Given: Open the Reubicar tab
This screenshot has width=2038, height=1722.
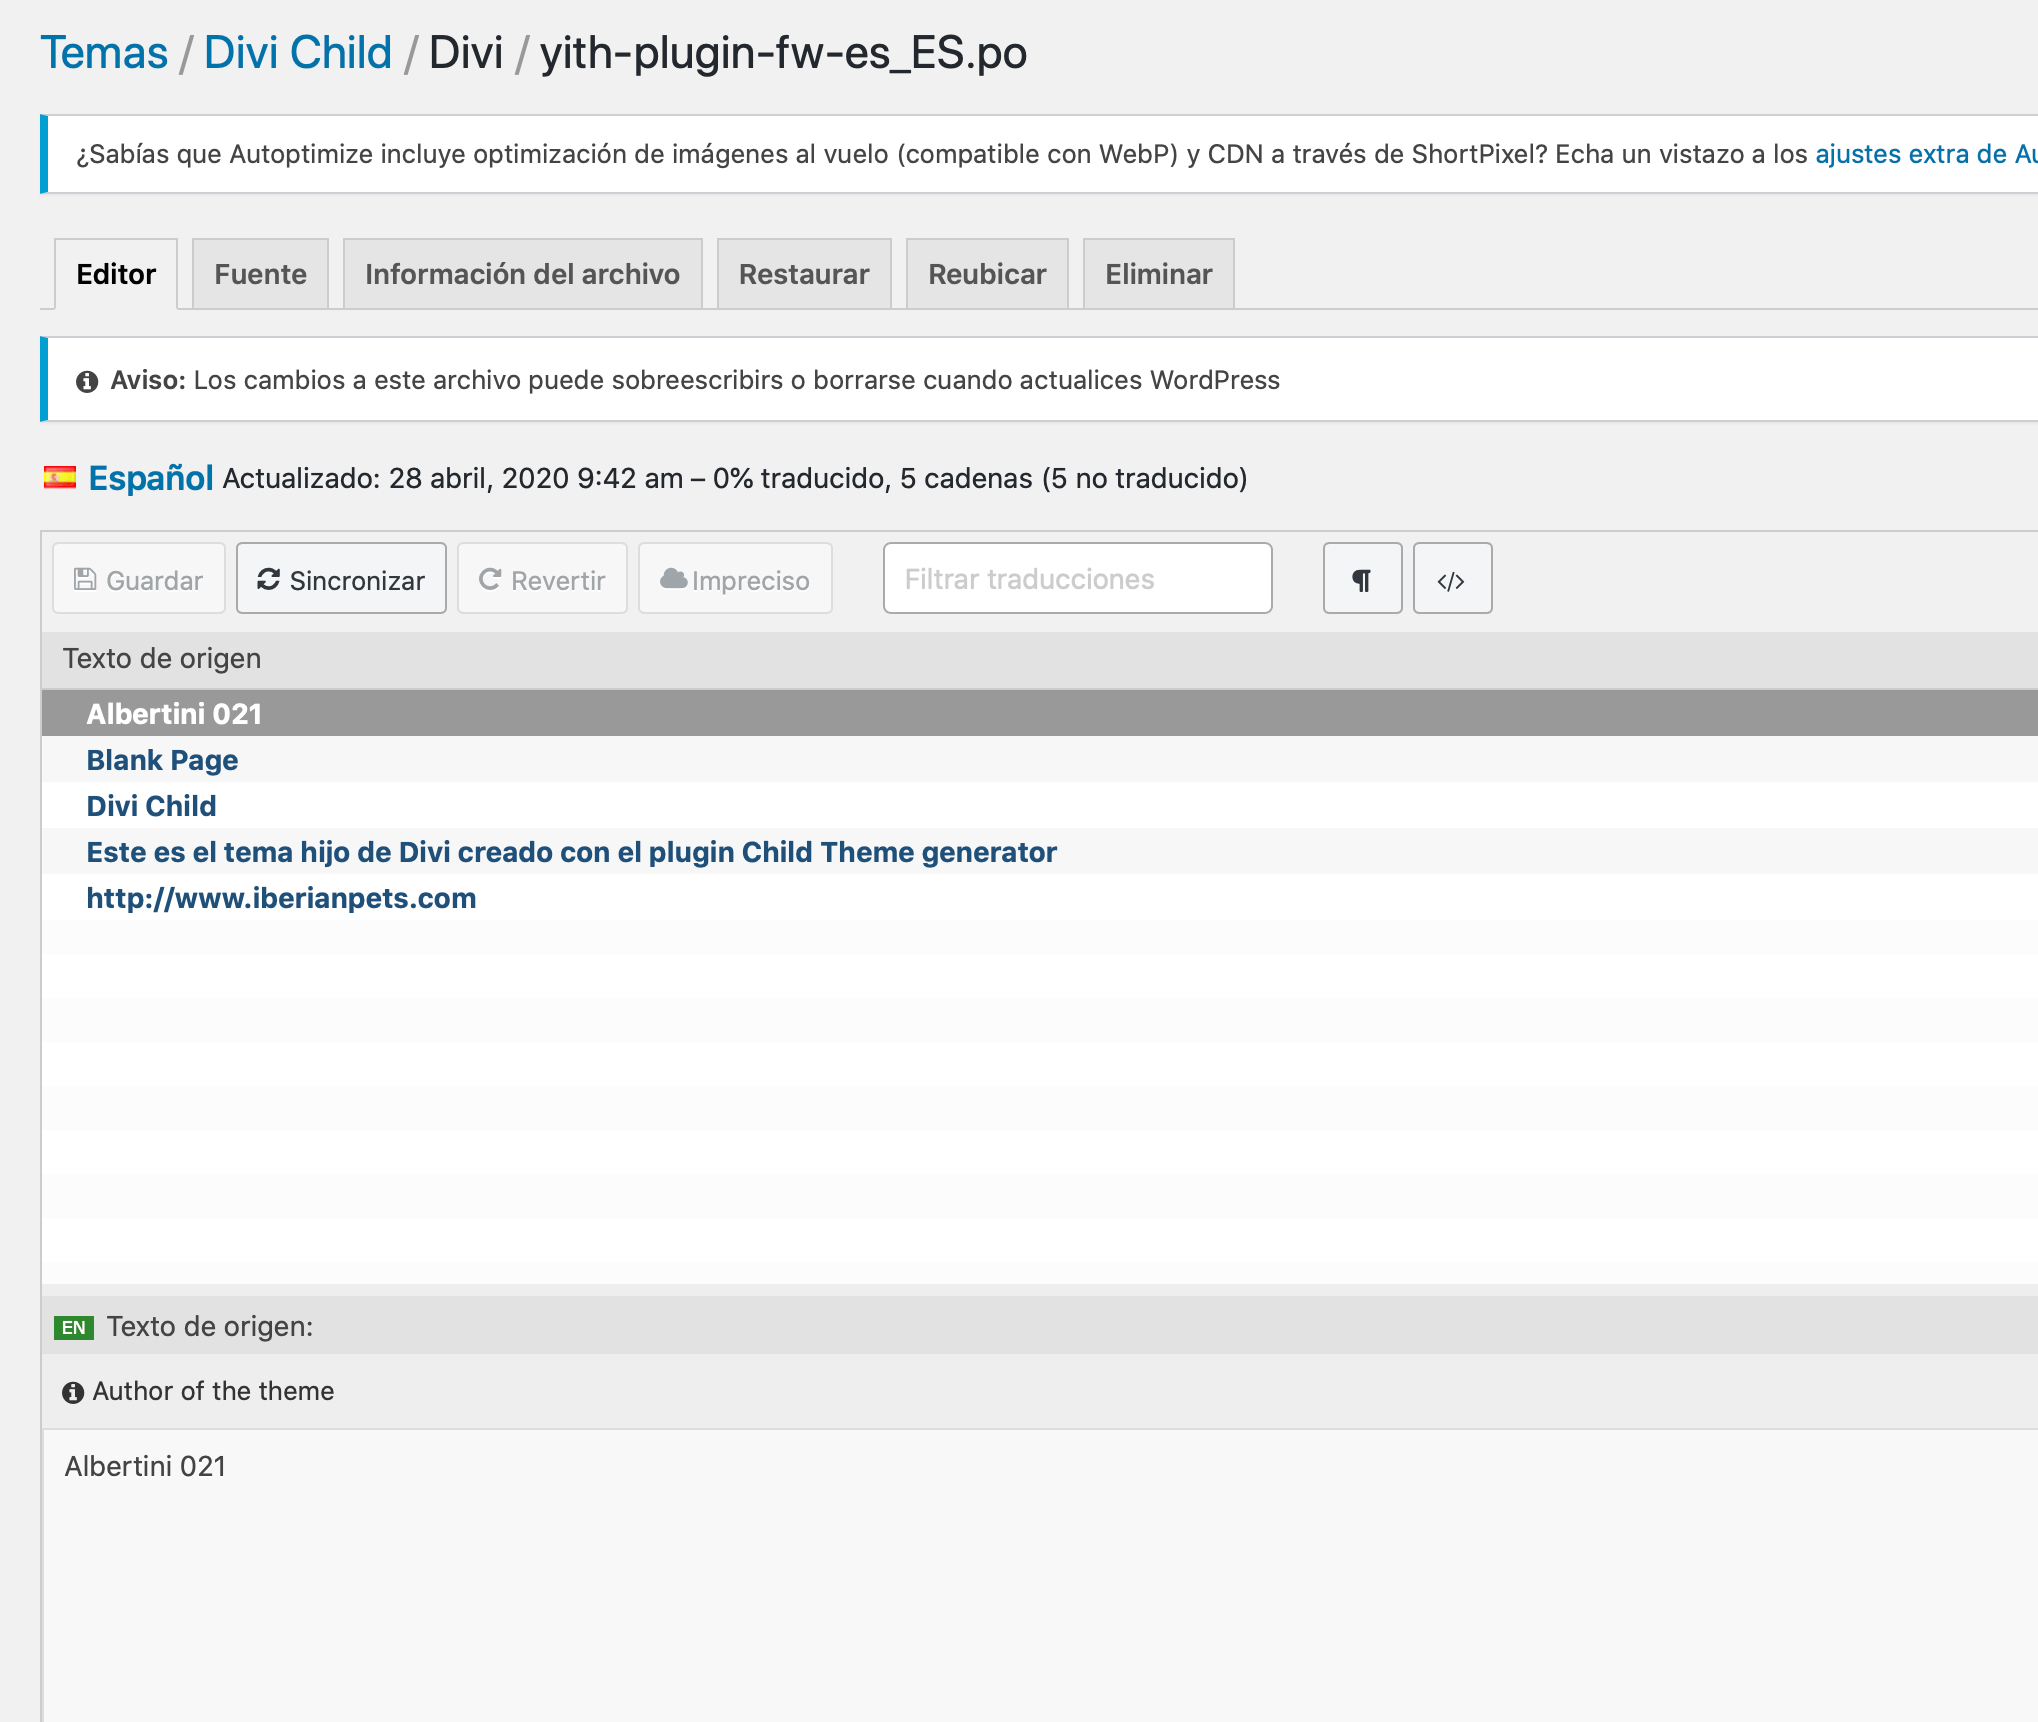Looking at the screenshot, I should coord(987,274).
